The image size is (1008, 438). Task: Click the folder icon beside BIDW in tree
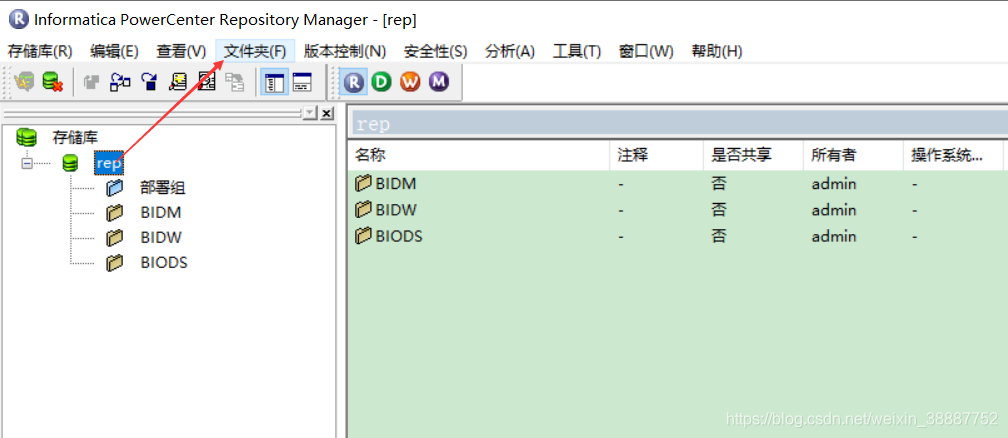(x=114, y=237)
